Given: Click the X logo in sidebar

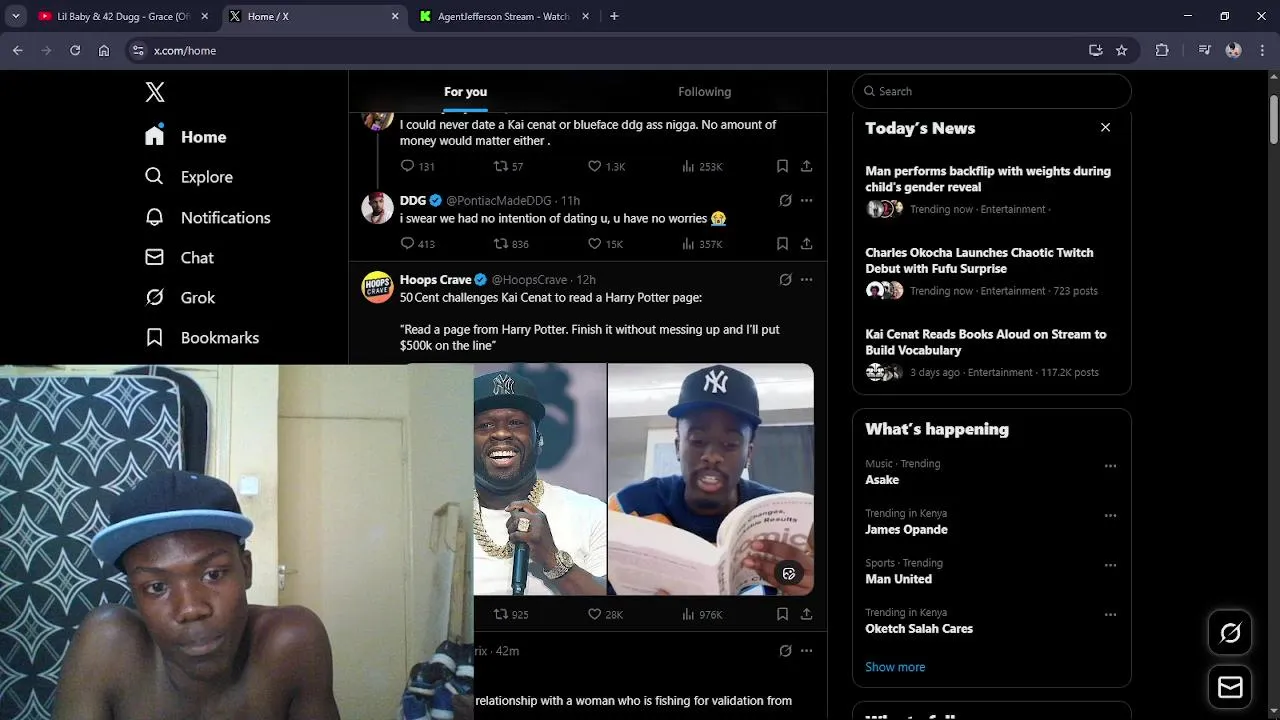Looking at the screenshot, I should [x=155, y=92].
